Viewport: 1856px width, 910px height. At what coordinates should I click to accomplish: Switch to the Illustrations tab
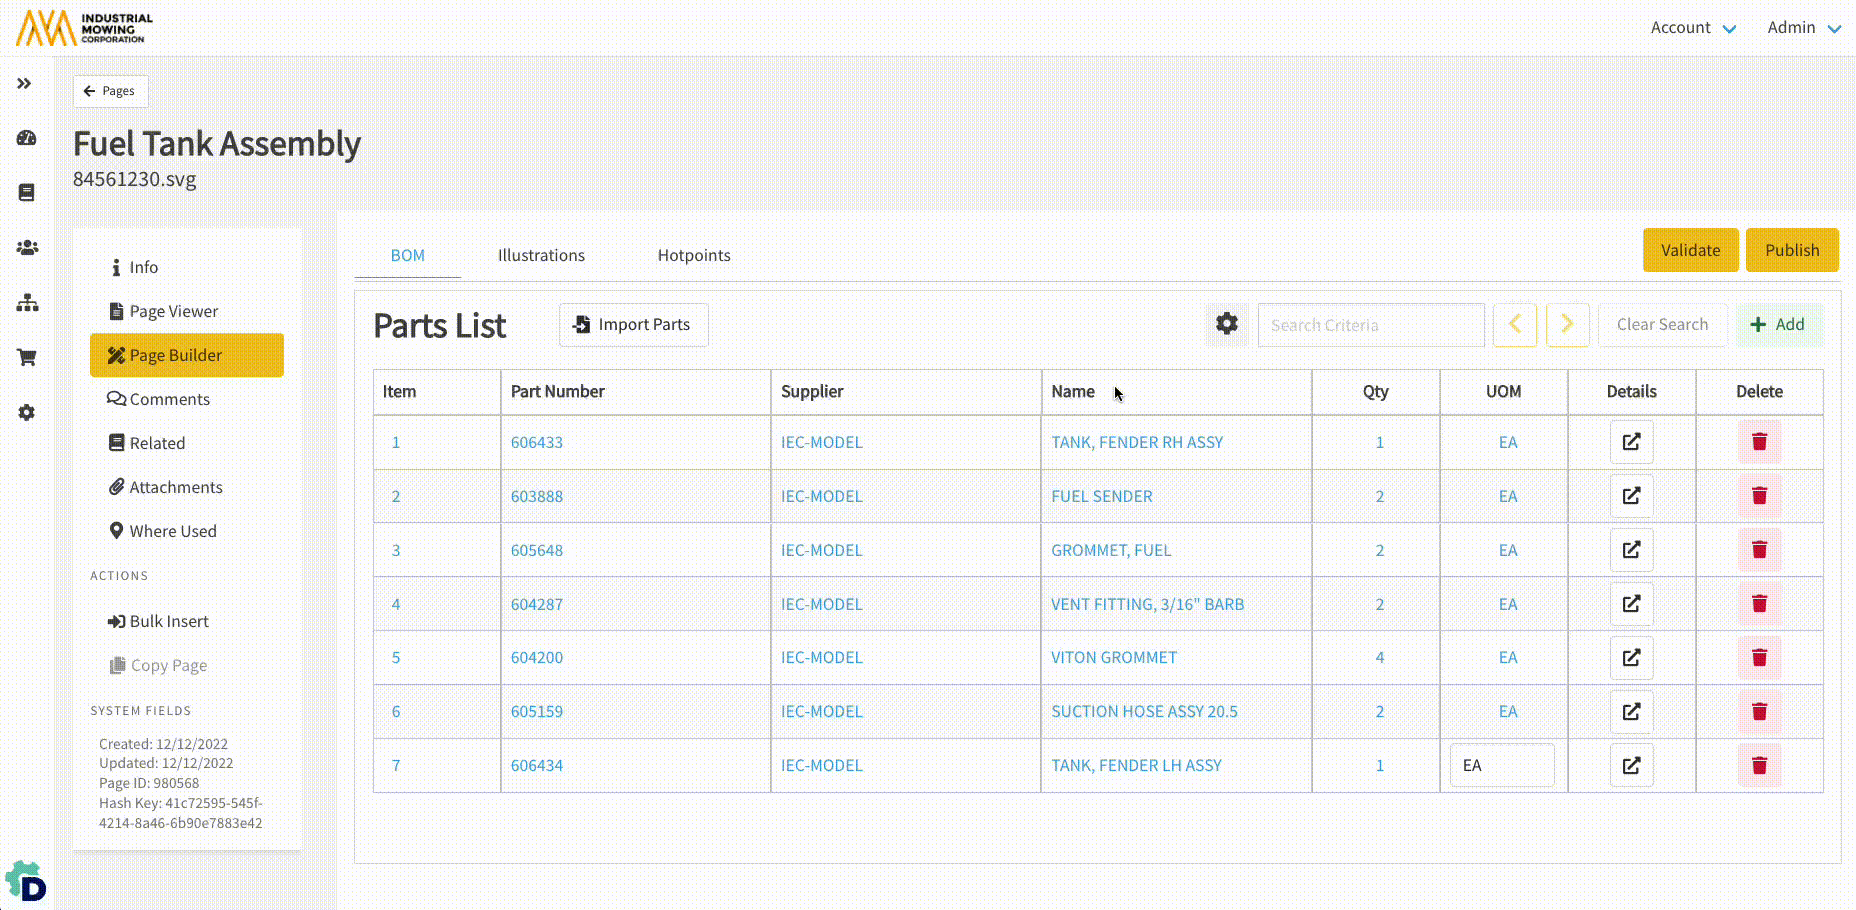pos(541,256)
